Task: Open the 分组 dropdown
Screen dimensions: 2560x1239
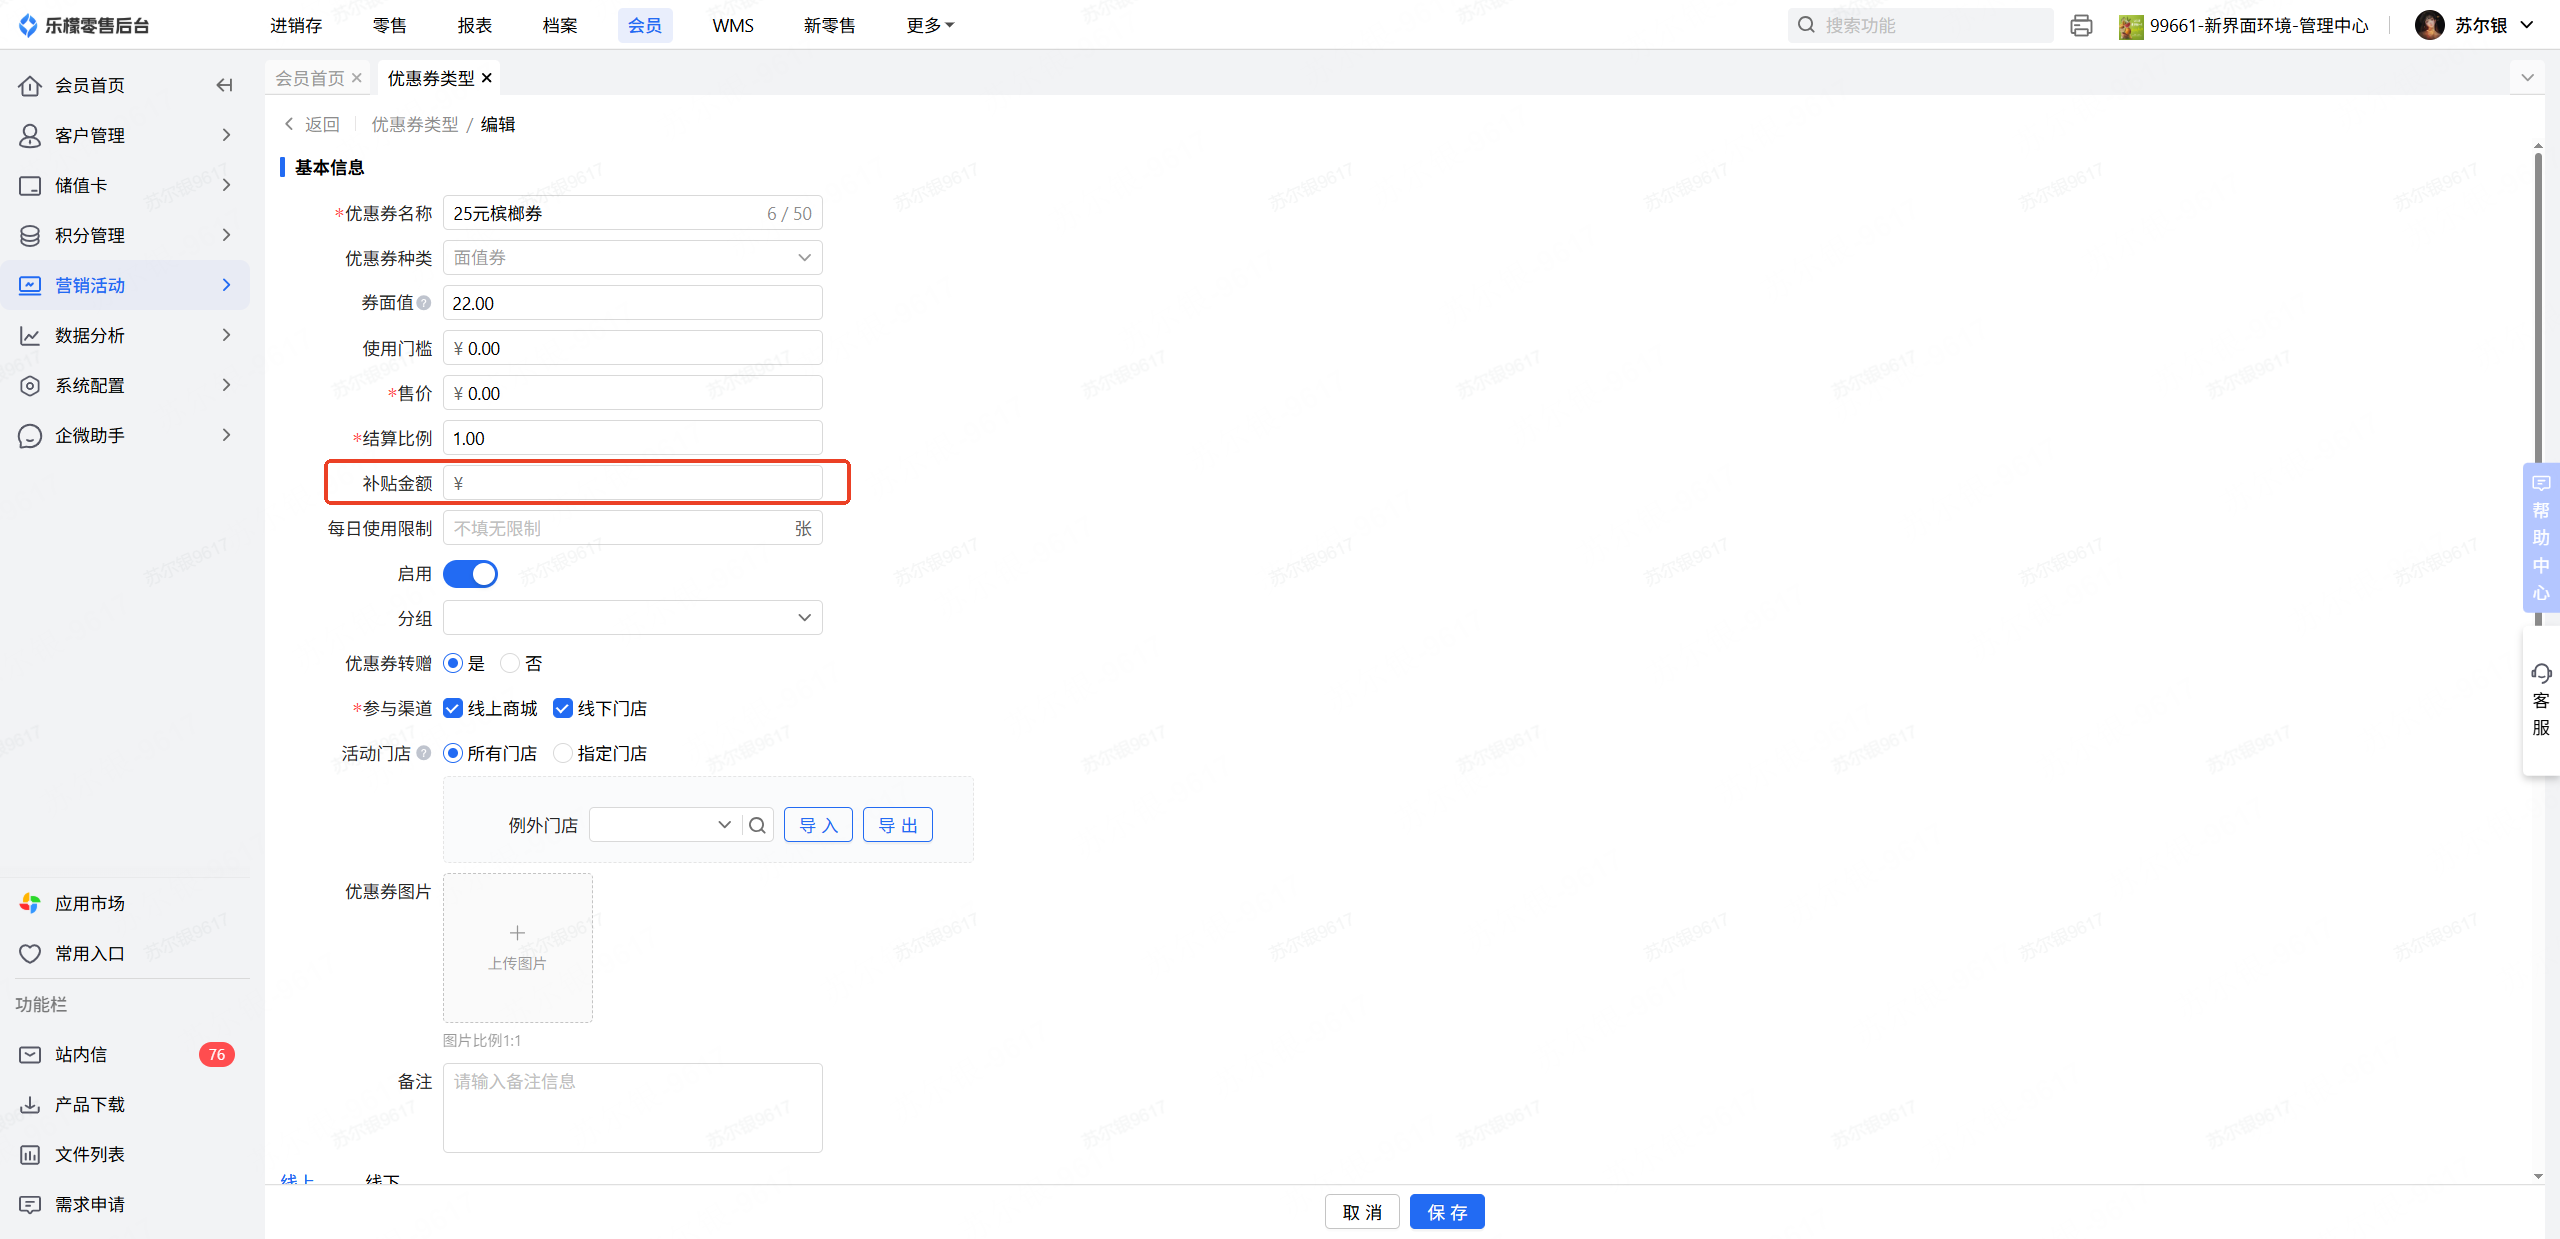Action: pos(632,618)
